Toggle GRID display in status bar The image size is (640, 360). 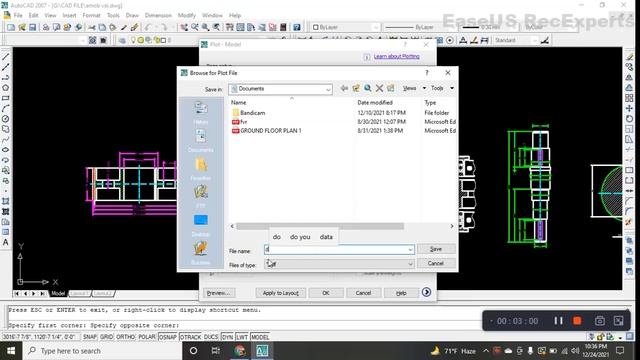(107, 337)
